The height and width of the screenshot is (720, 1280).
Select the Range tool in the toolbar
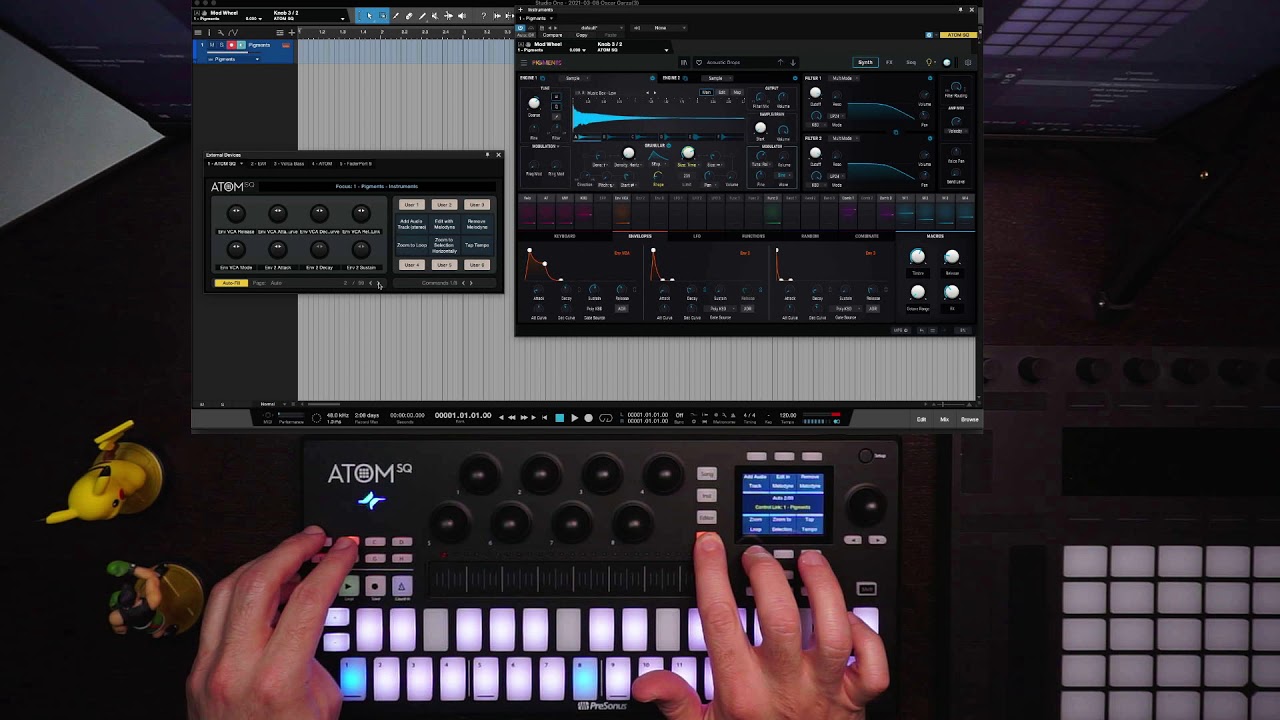pyautogui.click(x=383, y=16)
